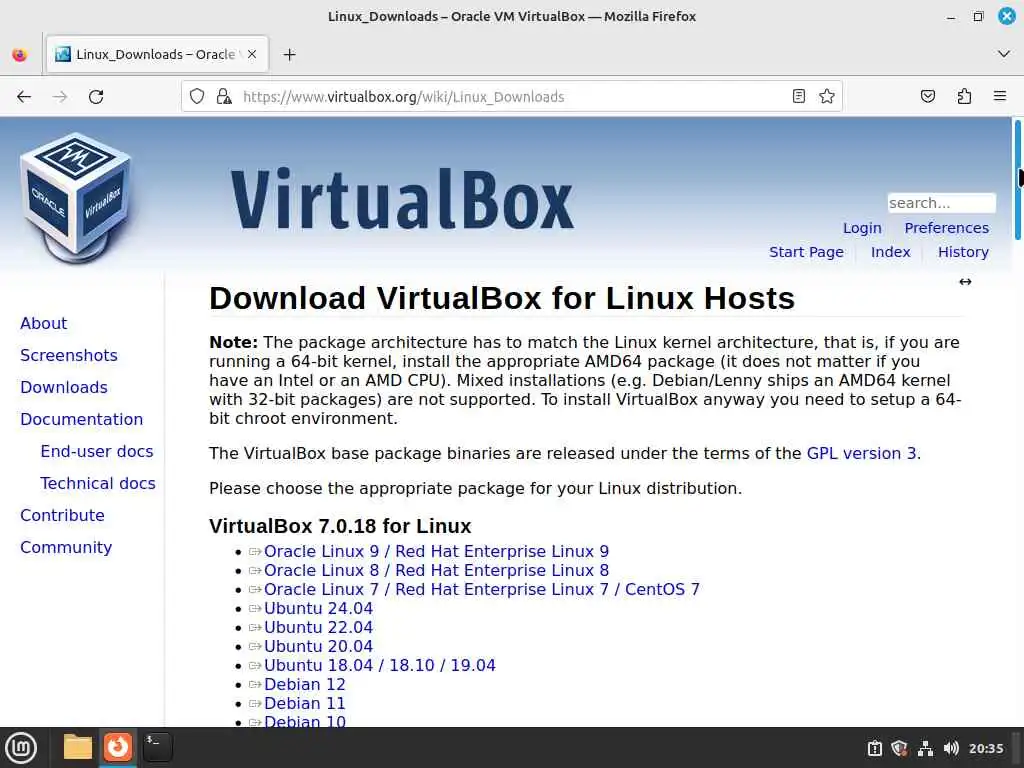
Task: Reload the current page
Action: coord(96,97)
